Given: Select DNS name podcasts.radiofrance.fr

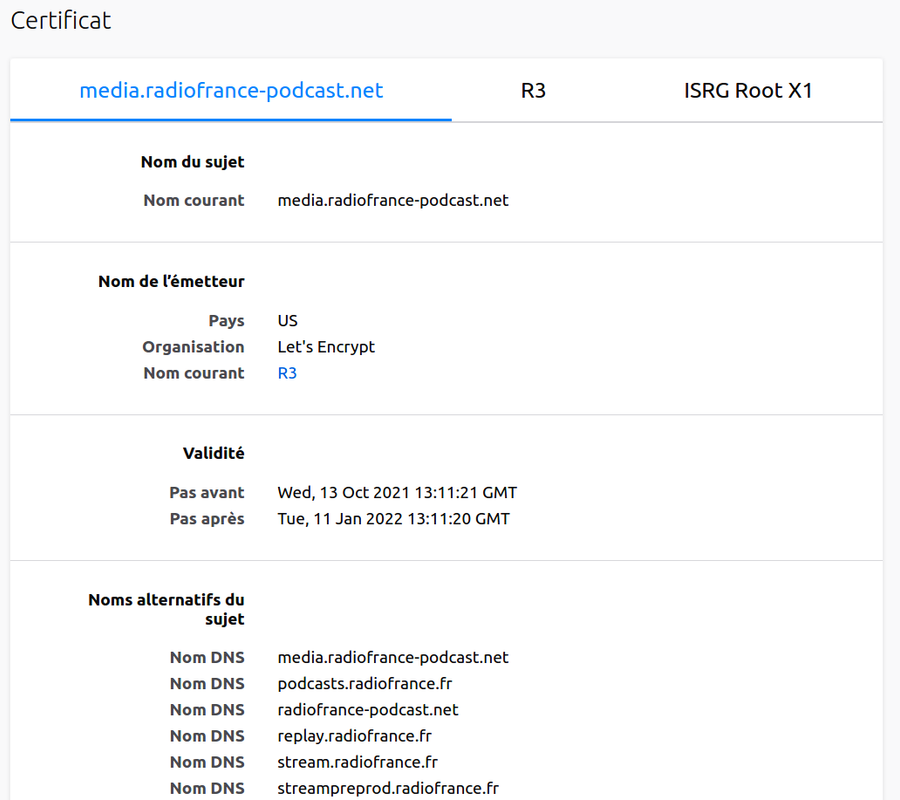Looking at the screenshot, I should (365, 684).
